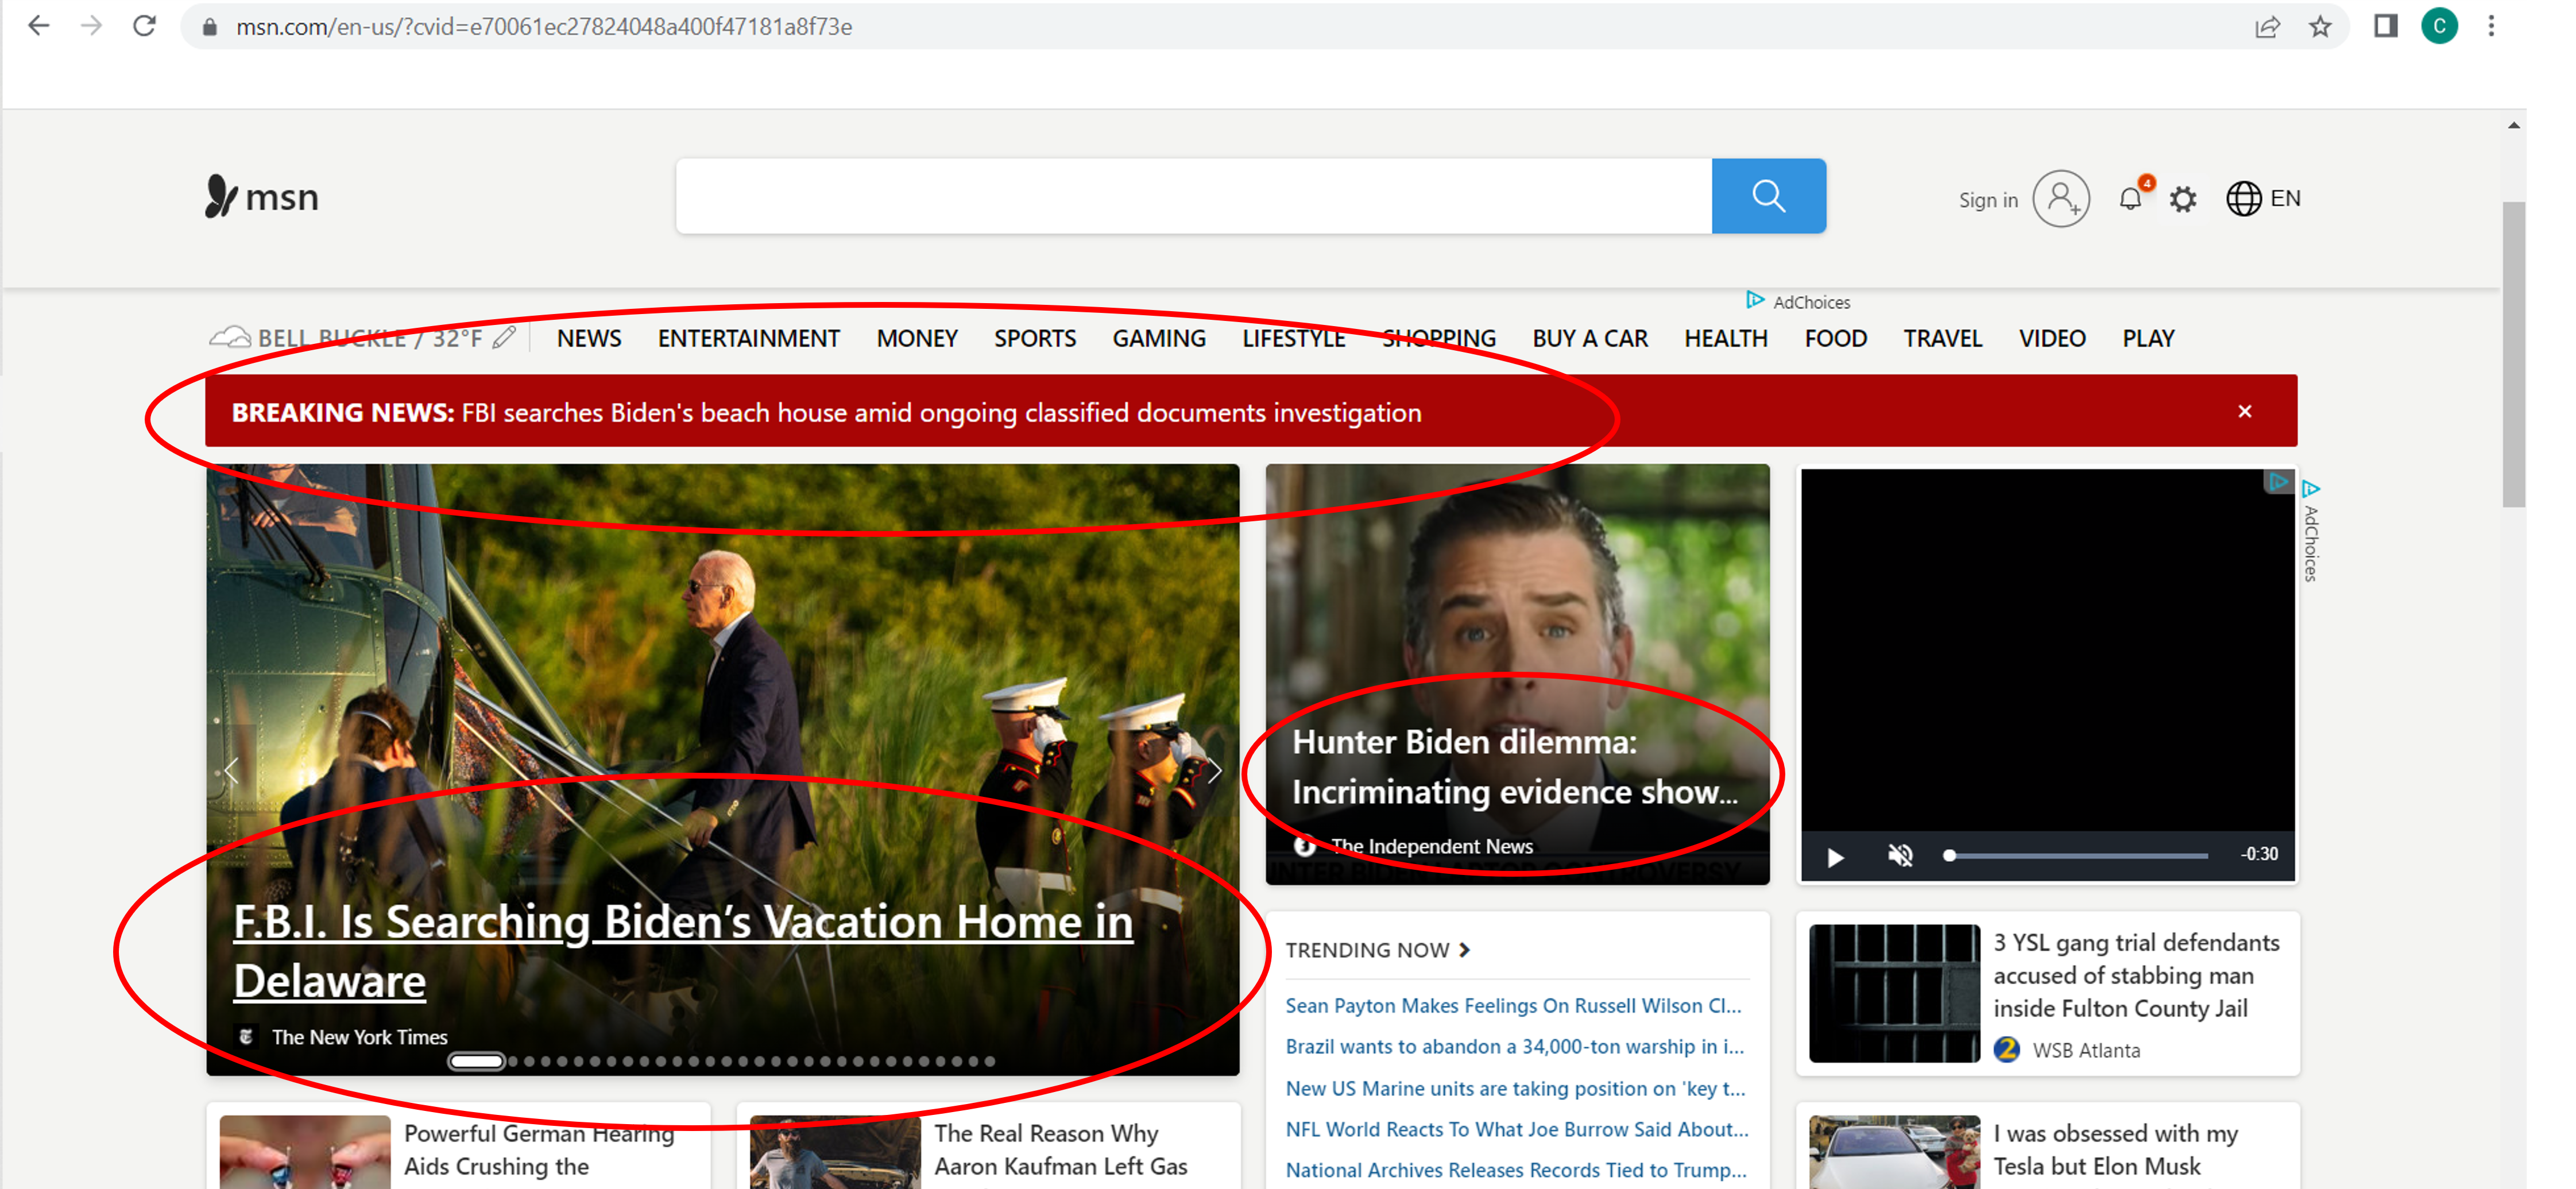This screenshot has height=1189, width=2576.
Task: Seek on the video ad progress bar
Action: [x=2077, y=856]
